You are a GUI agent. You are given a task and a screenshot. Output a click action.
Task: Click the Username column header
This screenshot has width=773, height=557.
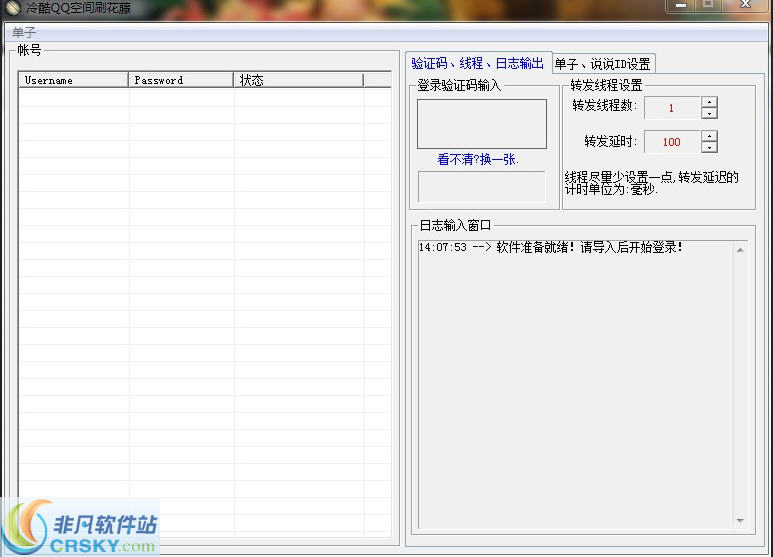pyautogui.click(x=73, y=80)
